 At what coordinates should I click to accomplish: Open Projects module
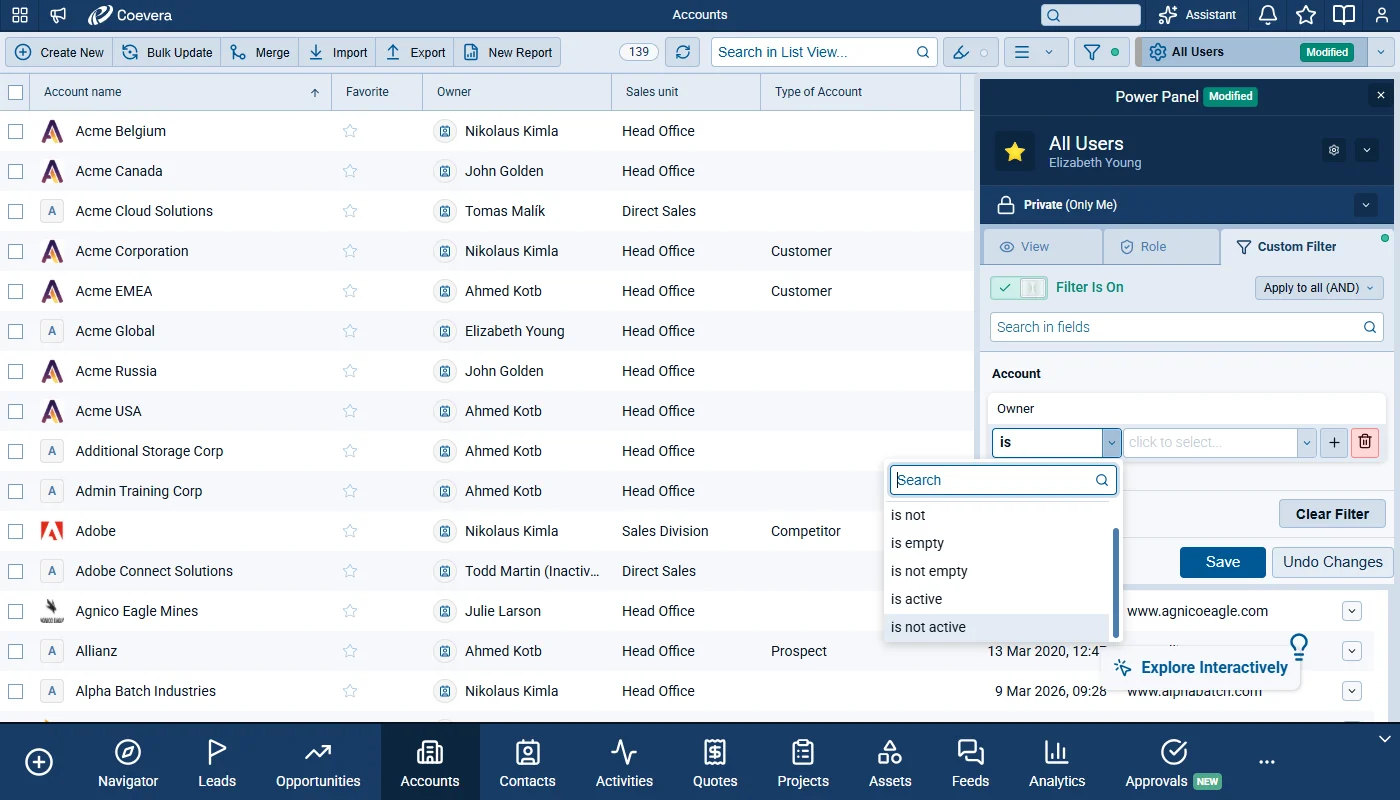[803, 764]
